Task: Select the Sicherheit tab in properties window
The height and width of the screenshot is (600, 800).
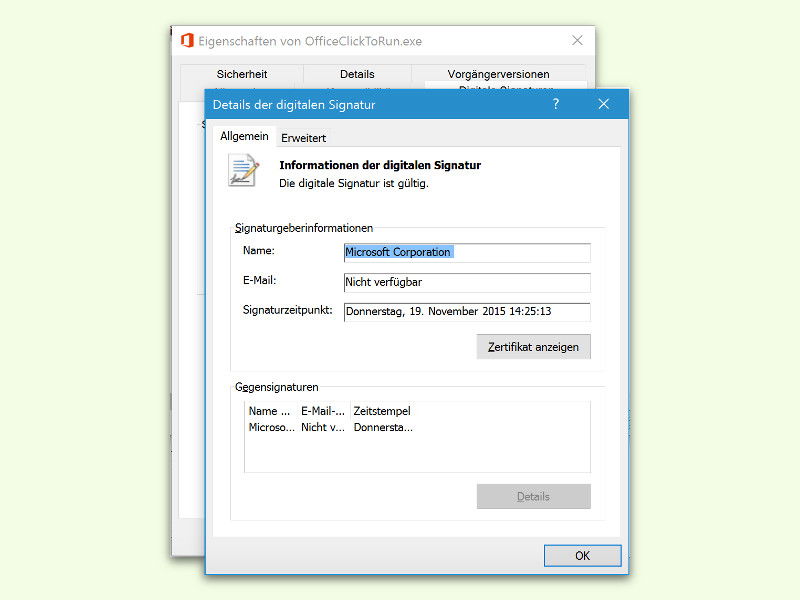Action: (242, 74)
